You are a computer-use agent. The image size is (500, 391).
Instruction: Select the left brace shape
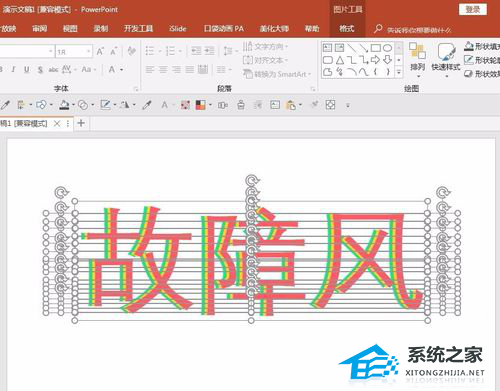(x=376, y=72)
